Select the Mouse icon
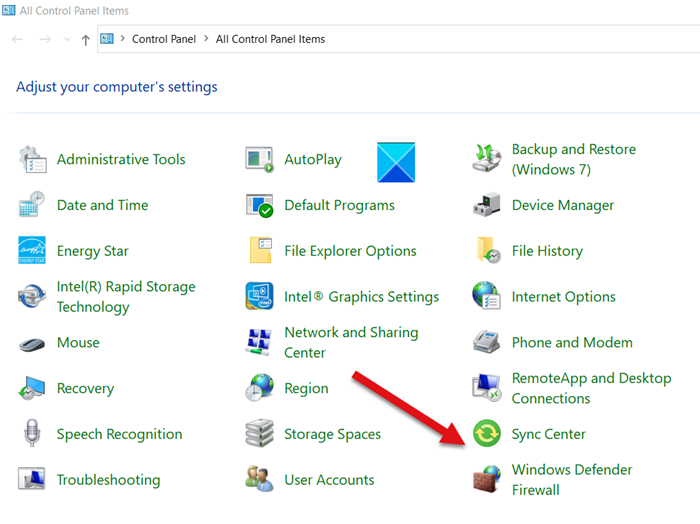 (x=32, y=344)
